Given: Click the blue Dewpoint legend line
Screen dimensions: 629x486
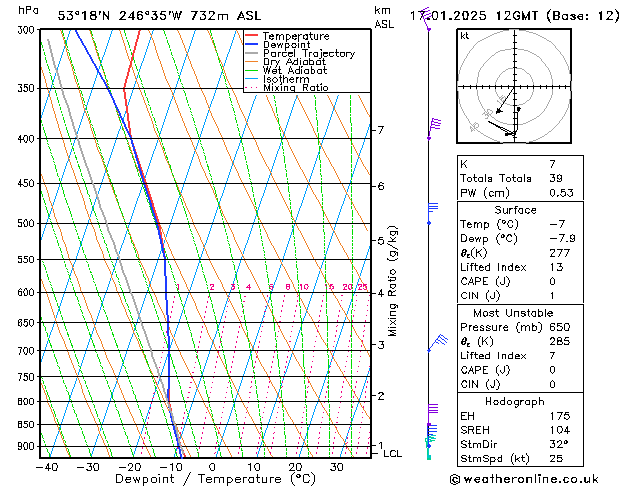Looking at the screenshot, I should (252, 45).
